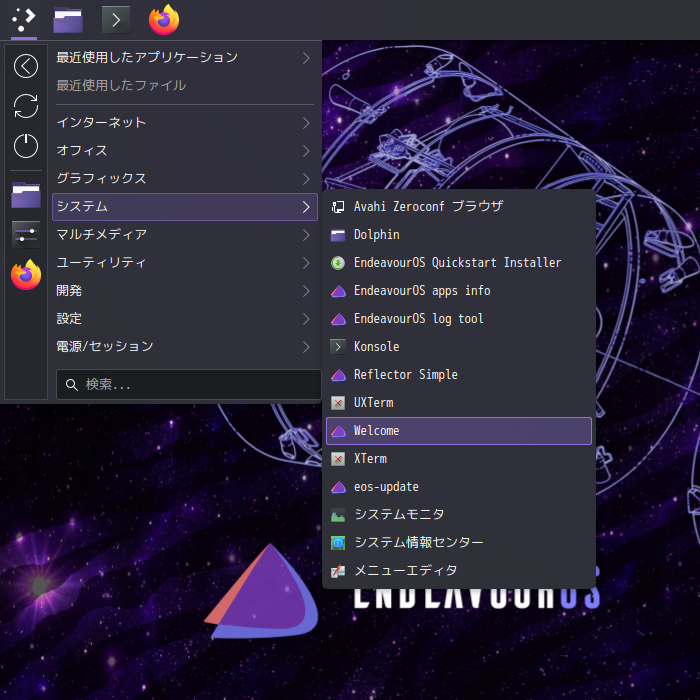Launch Avahi Zeroconf ブラウザ from the submenu
The height and width of the screenshot is (700, 700).
[x=459, y=207]
